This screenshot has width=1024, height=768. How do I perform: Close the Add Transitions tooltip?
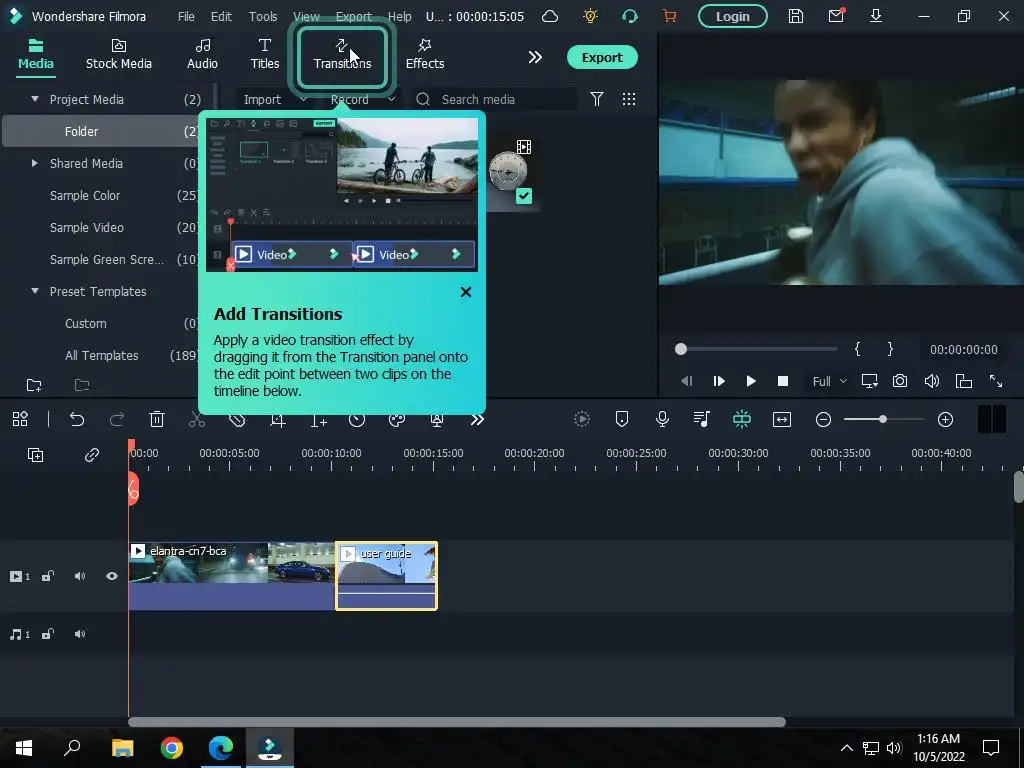coord(466,292)
